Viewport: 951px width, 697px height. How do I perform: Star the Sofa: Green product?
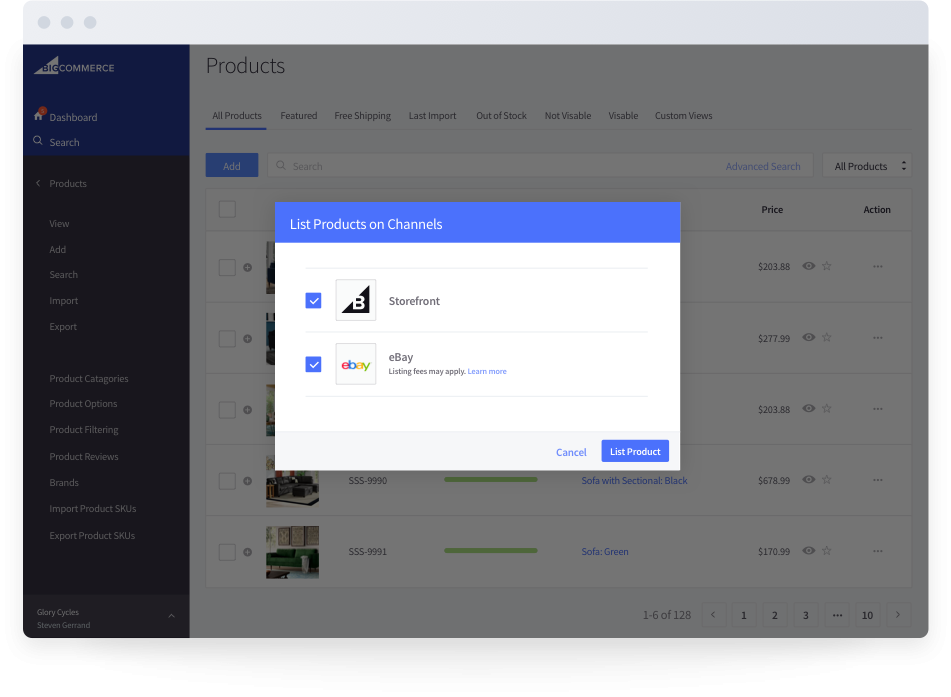tap(827, 550)
